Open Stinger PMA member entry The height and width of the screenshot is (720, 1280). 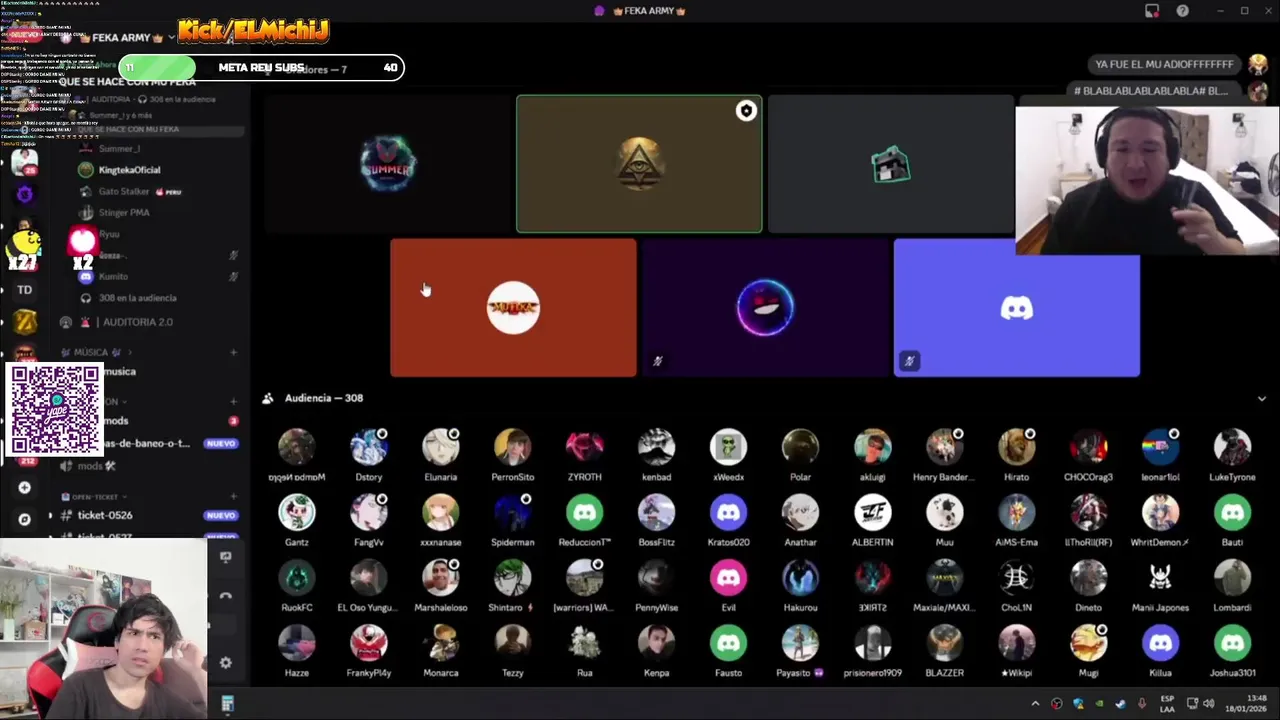tap(124, 212)
